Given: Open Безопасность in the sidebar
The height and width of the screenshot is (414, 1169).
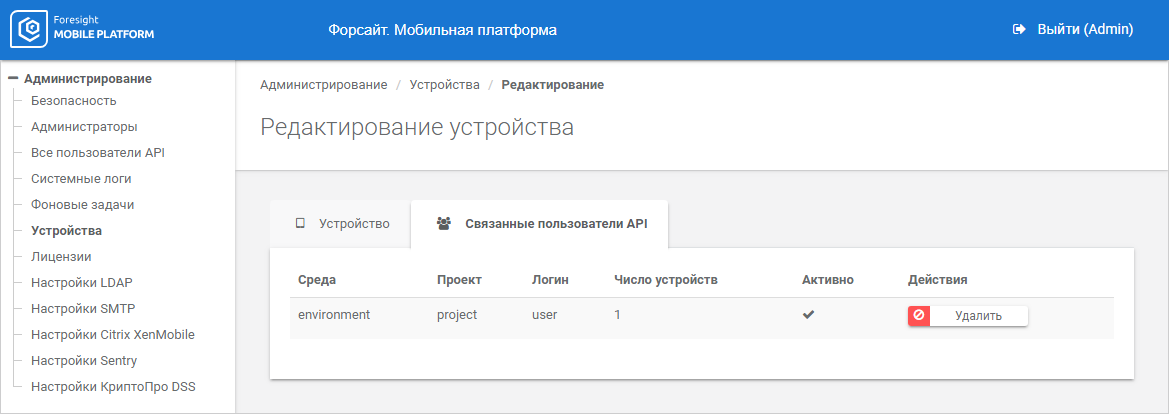Looking at the screenshot, I should pos(74,101).
